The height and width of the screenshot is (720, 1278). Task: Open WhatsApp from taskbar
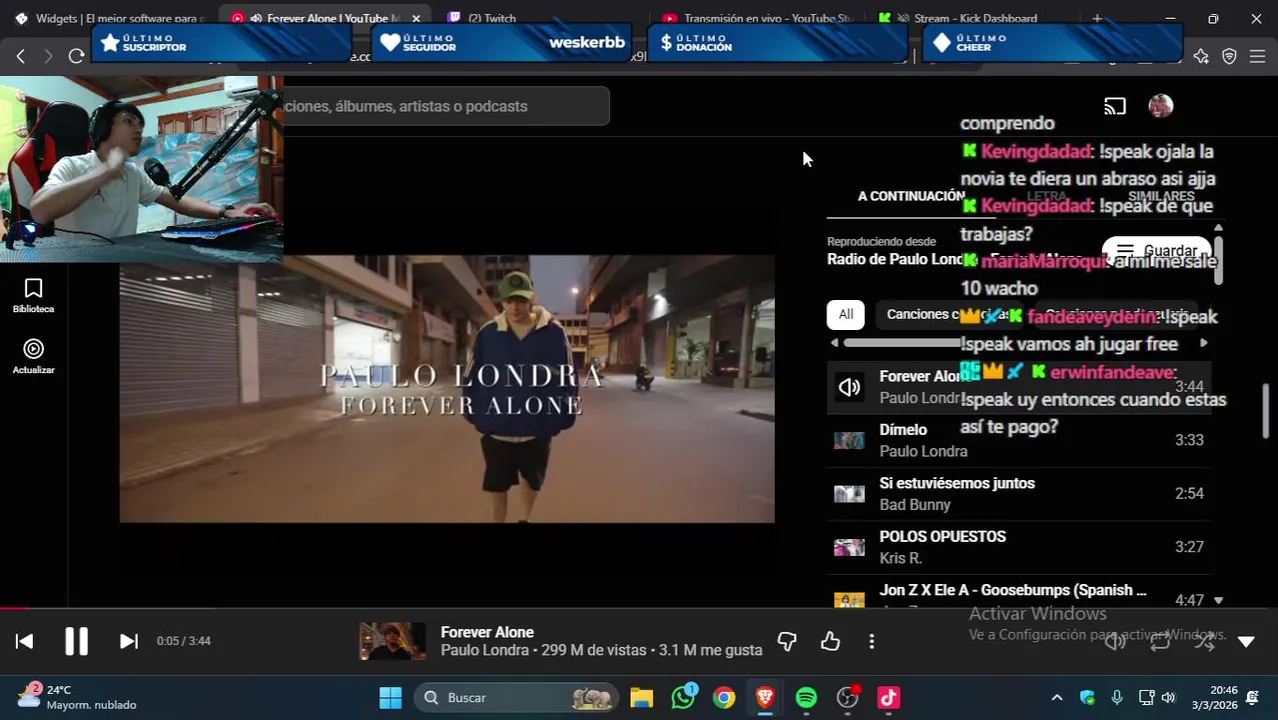tap(683, 697)
